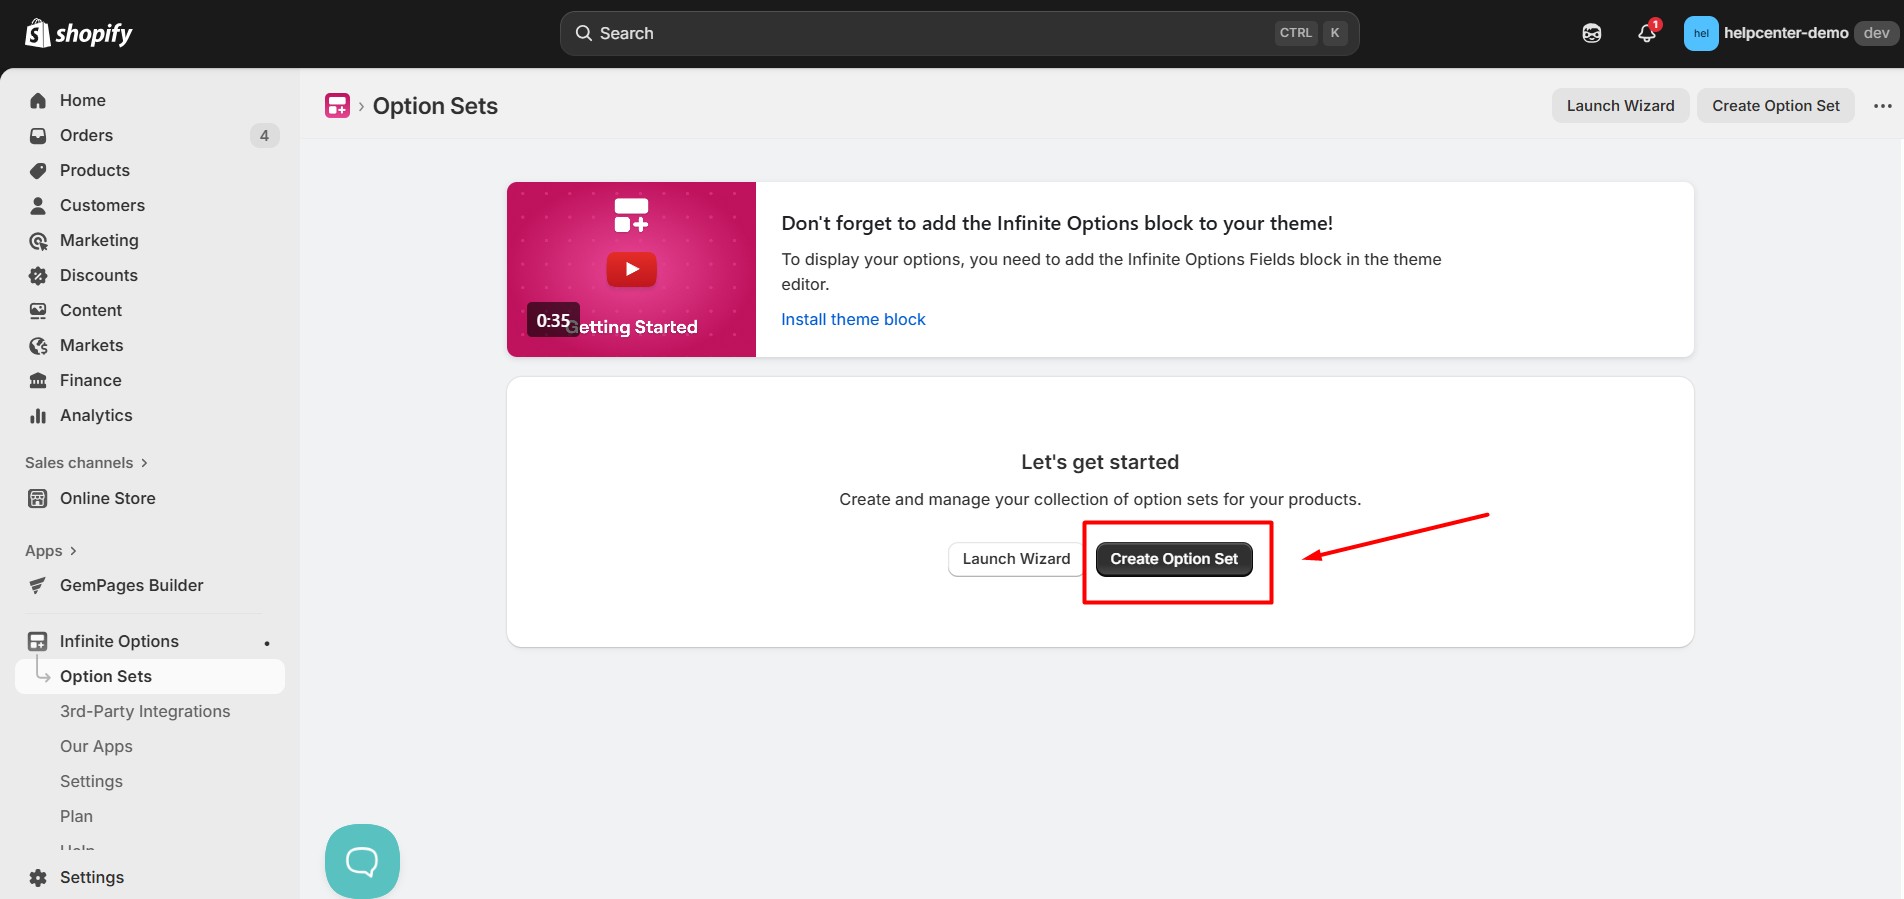Click the Discounts badge icon
The height and width of the screenshot is (899, 1904).
point(38,275)
